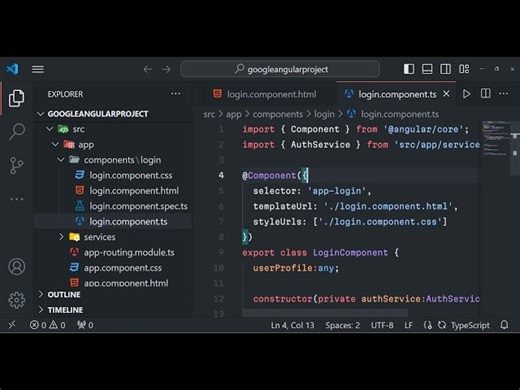Open app-routing.module.ts file

[129, 252]
